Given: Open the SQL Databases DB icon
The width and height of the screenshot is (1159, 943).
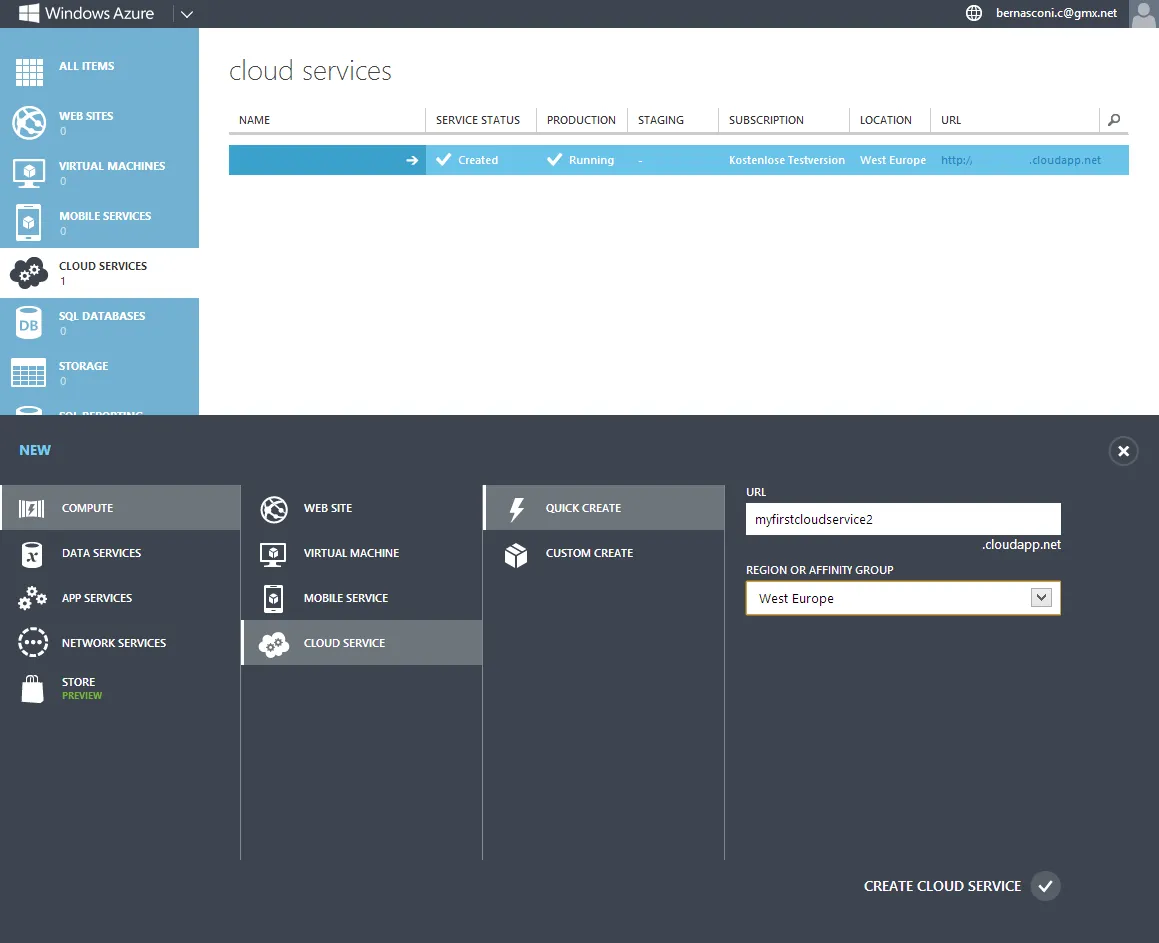Looking at the screenshot, I should coord(29,322).
